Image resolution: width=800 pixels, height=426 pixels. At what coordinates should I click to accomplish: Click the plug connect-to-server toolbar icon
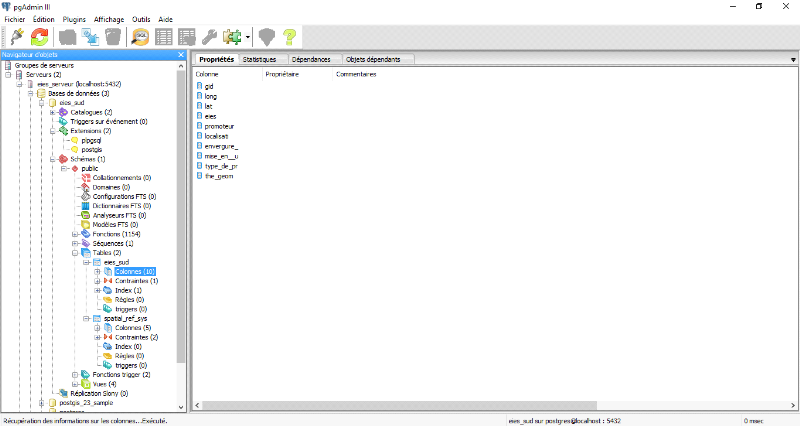click(x=17, y=37)
